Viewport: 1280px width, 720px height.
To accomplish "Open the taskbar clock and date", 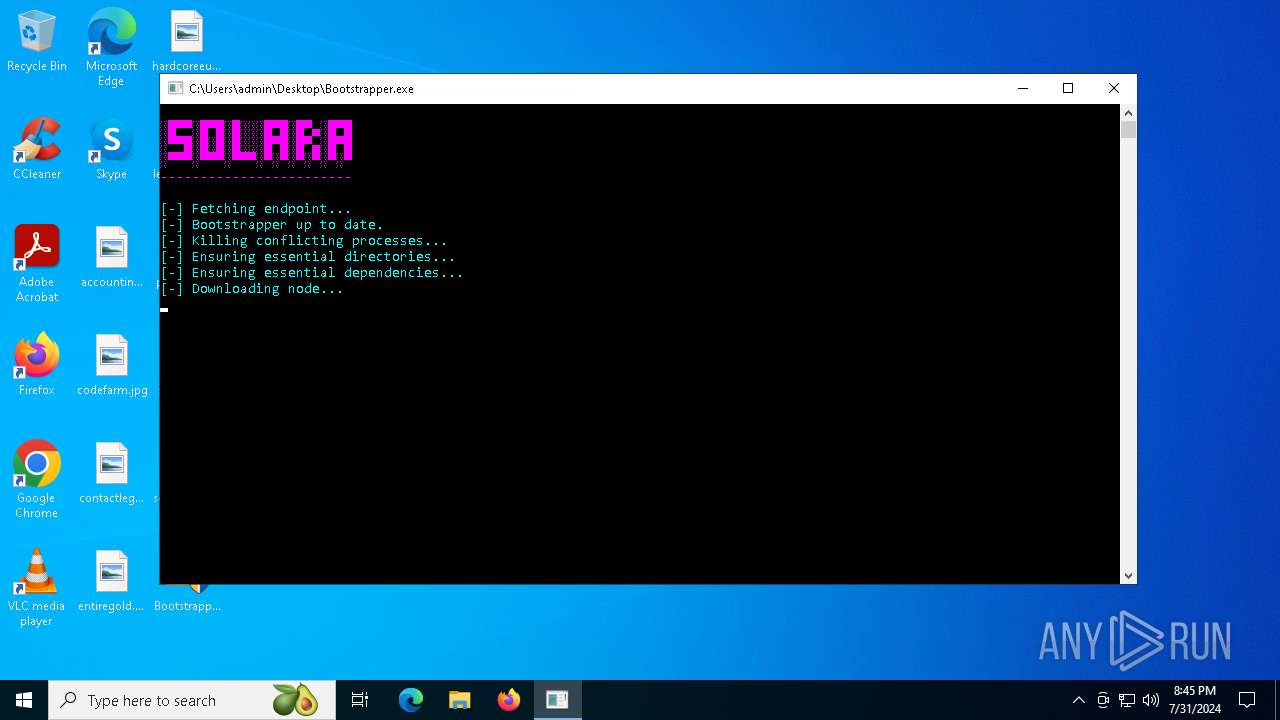I will click(x=1195, y=700).
